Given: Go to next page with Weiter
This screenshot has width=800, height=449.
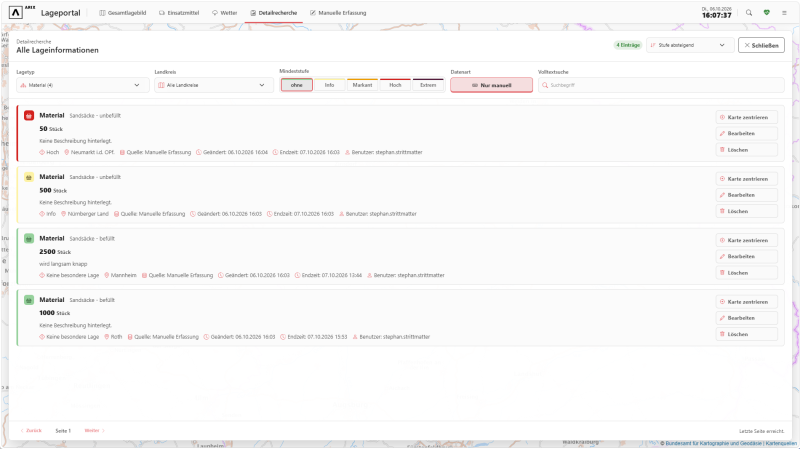Looking at the screenshot, I should [94, 431].
